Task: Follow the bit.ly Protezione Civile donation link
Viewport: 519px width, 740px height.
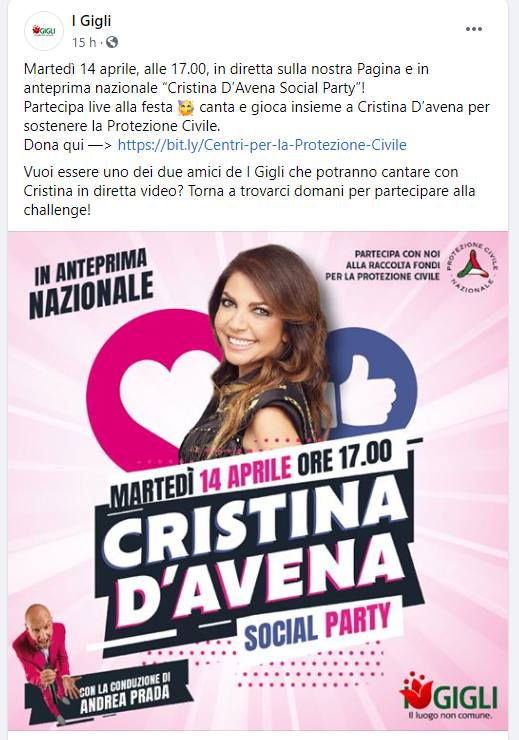Action: pyautogui.click(x=262, y=144)
